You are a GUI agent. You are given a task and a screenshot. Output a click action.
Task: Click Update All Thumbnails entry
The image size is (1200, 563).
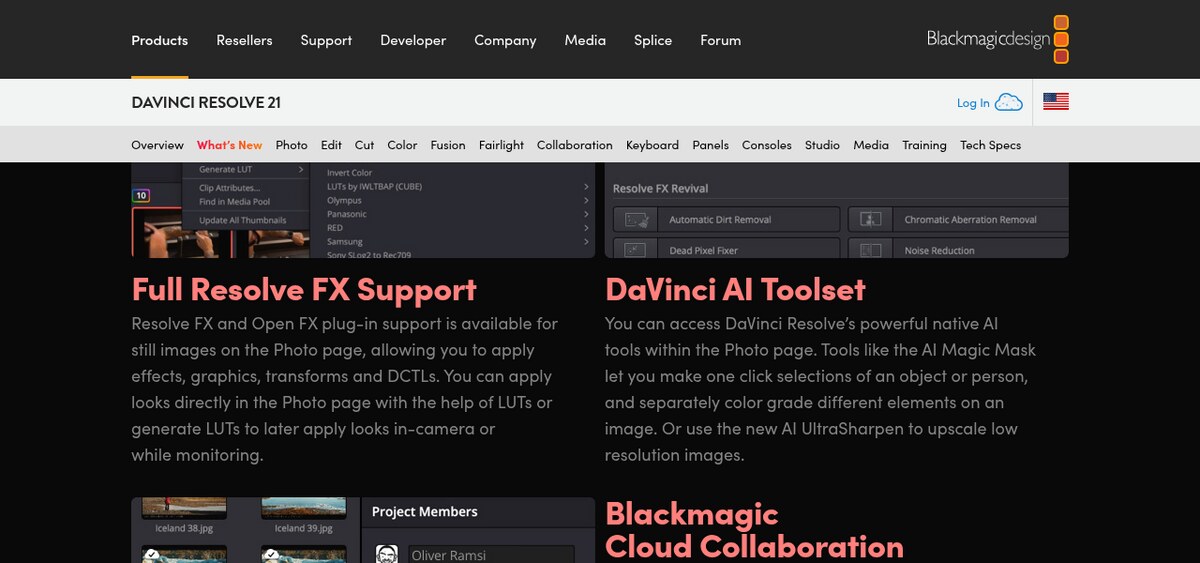pos(242,220)
